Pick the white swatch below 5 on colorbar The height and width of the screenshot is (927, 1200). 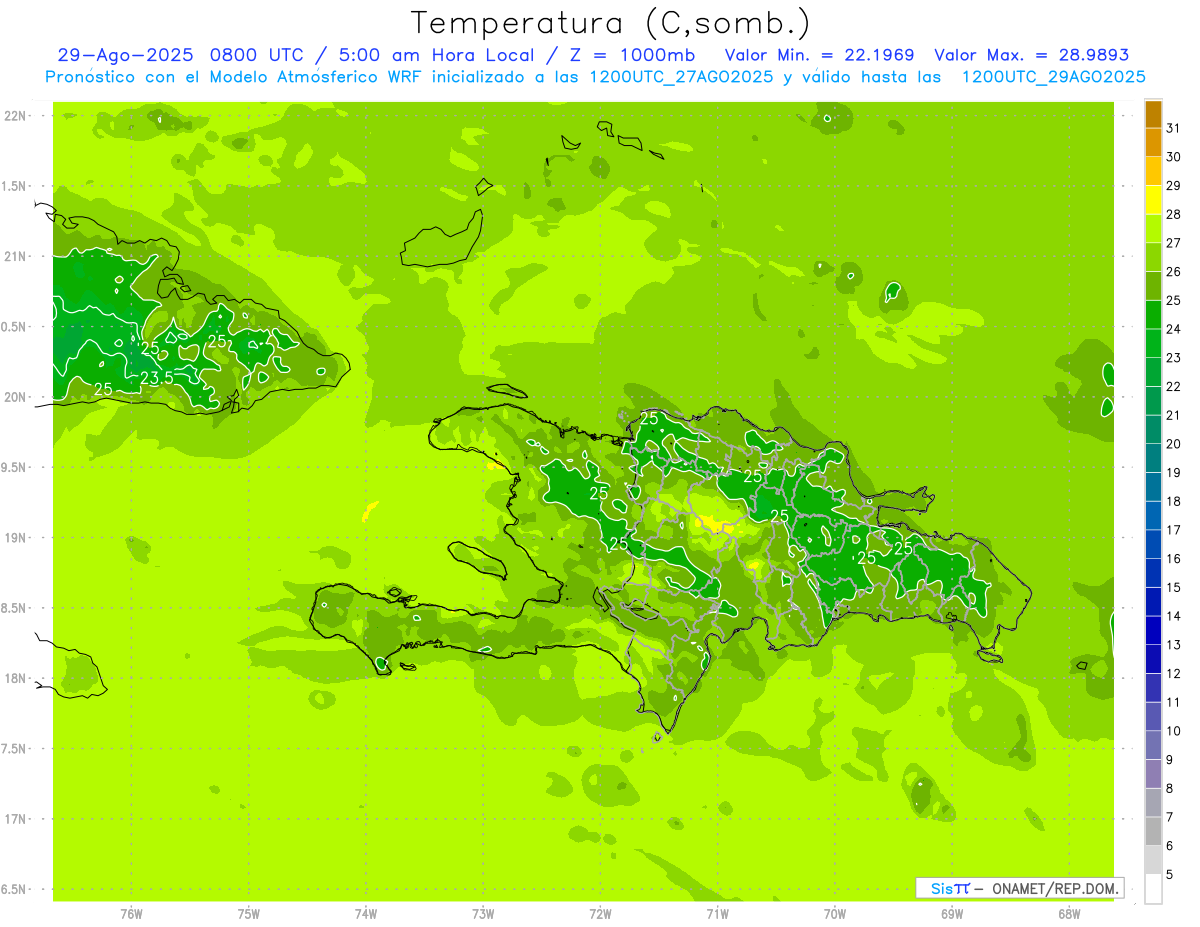(1153, 889)
